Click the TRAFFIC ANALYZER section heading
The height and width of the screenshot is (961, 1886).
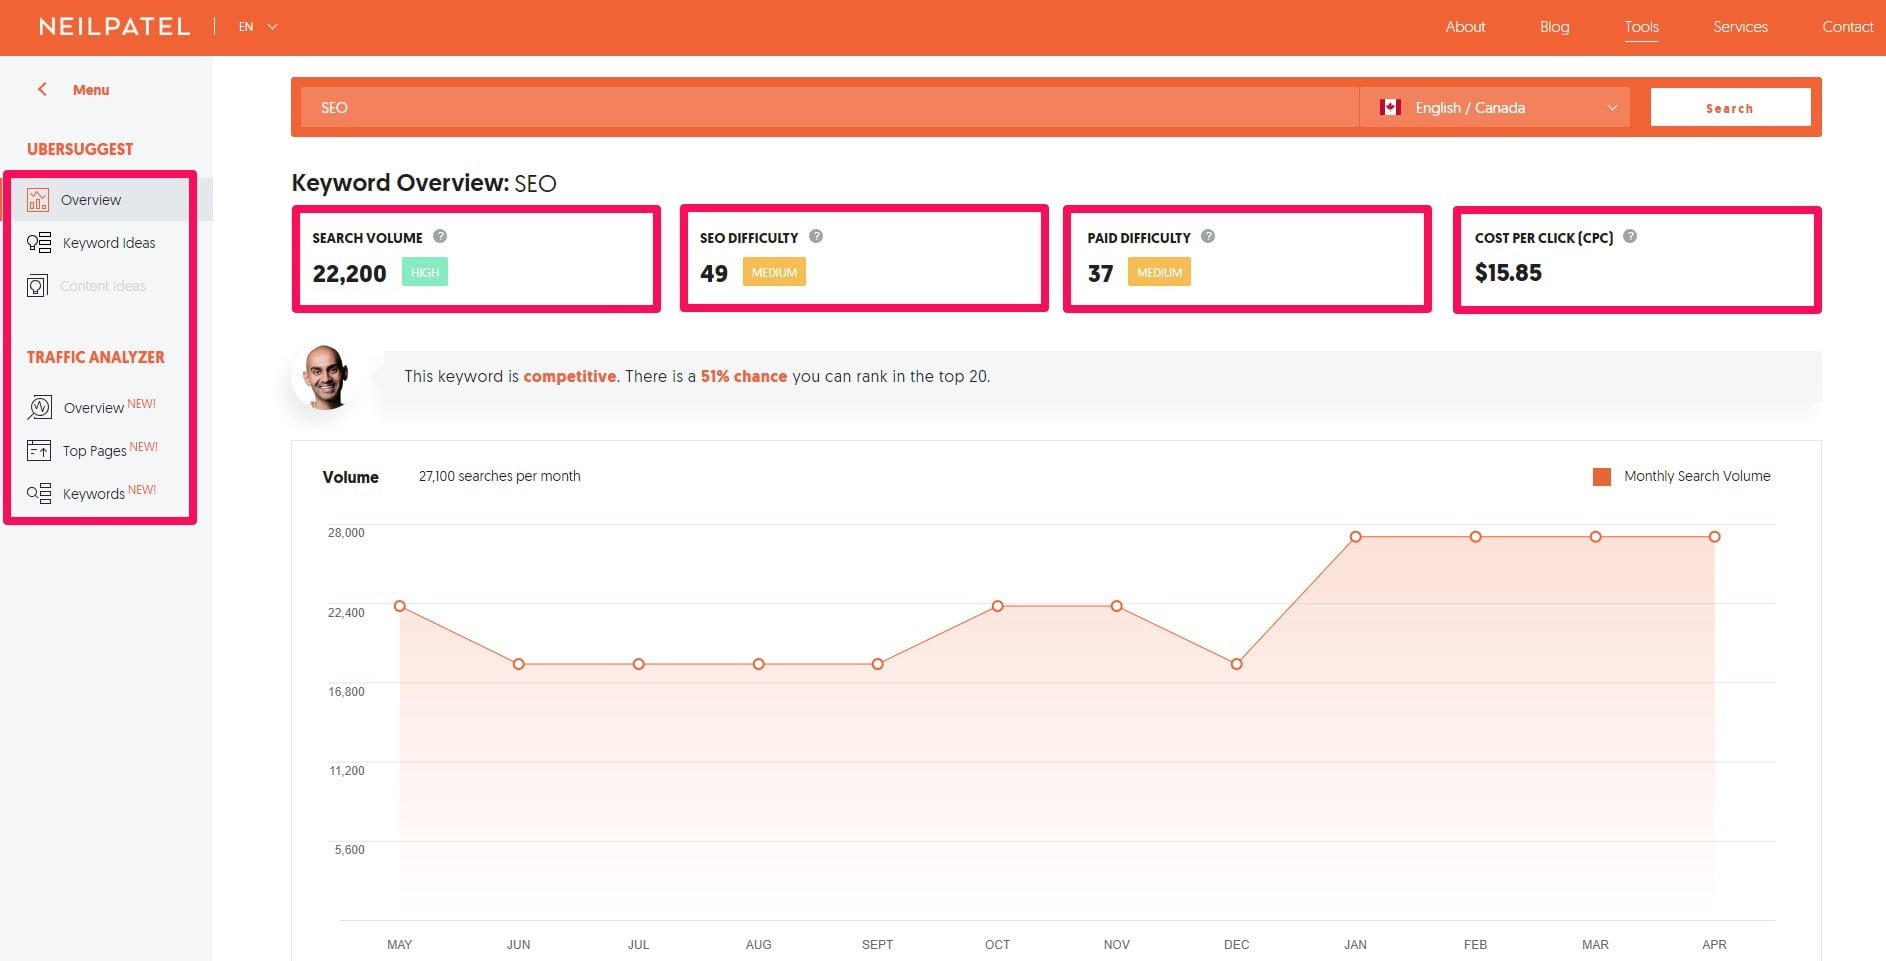[96, 357]
